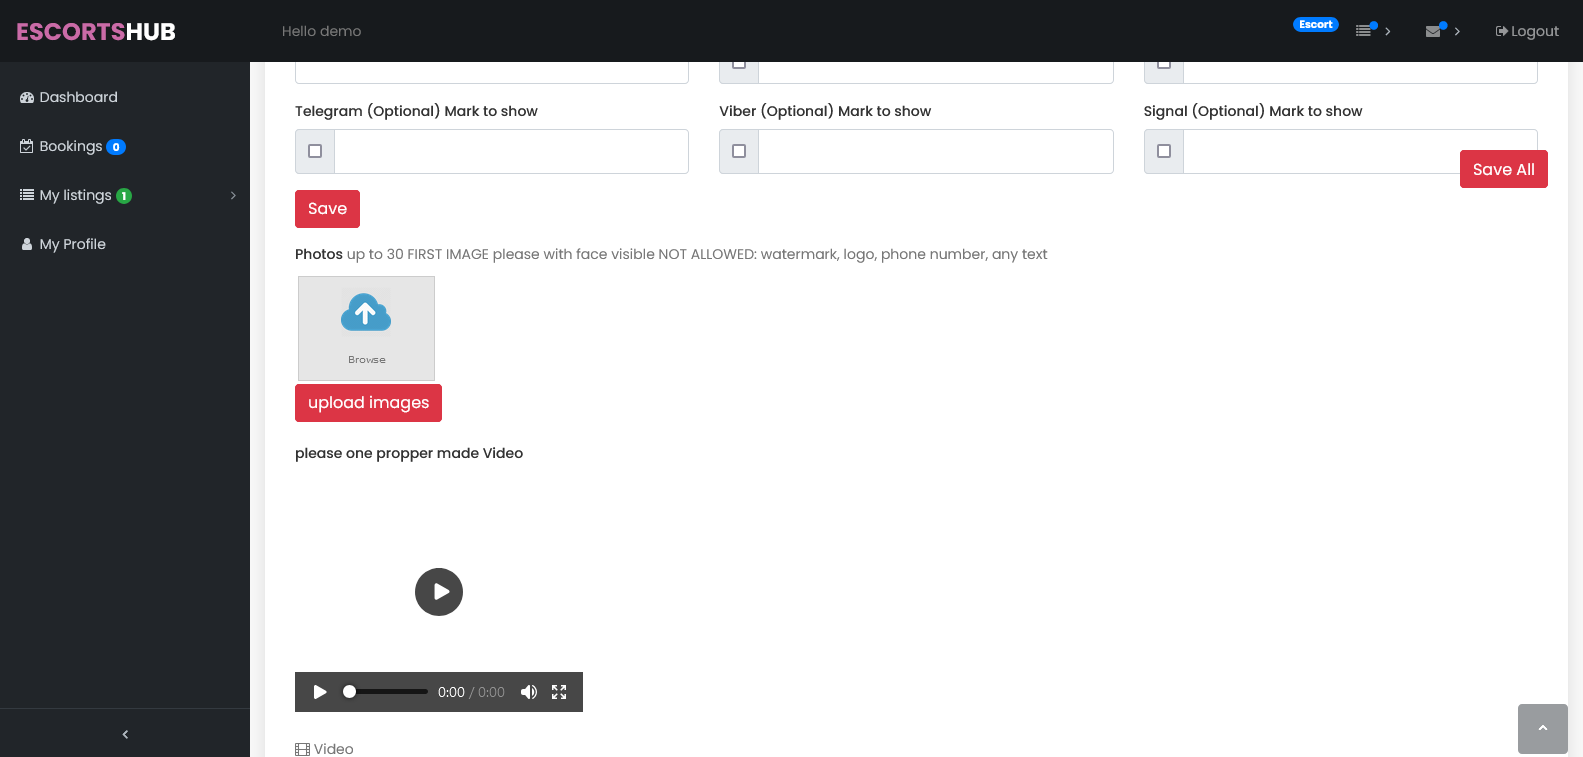Image resolution: width=1583 pixels, height=757 pixels.
Task: Click the red Save button
Action: tap(327, 209)
